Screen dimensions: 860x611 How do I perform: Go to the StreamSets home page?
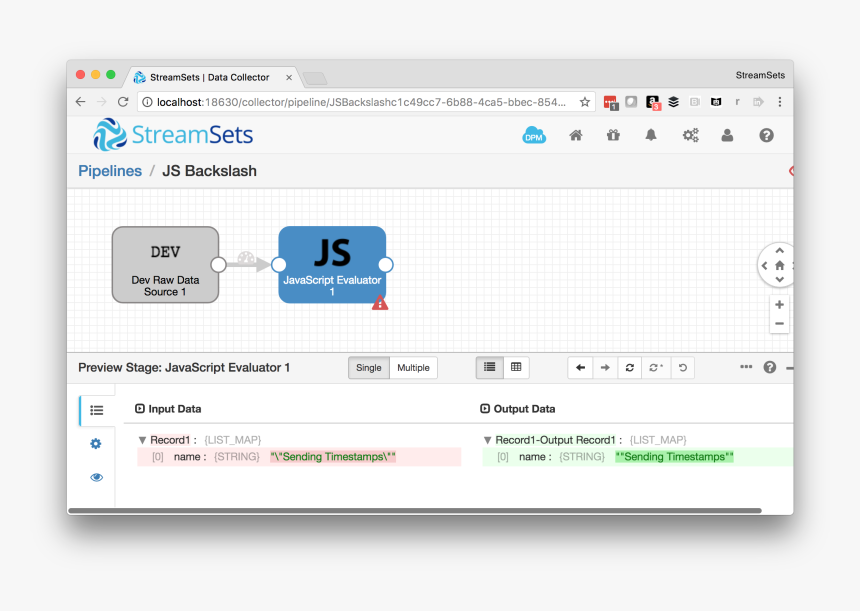tap(576, 136)
